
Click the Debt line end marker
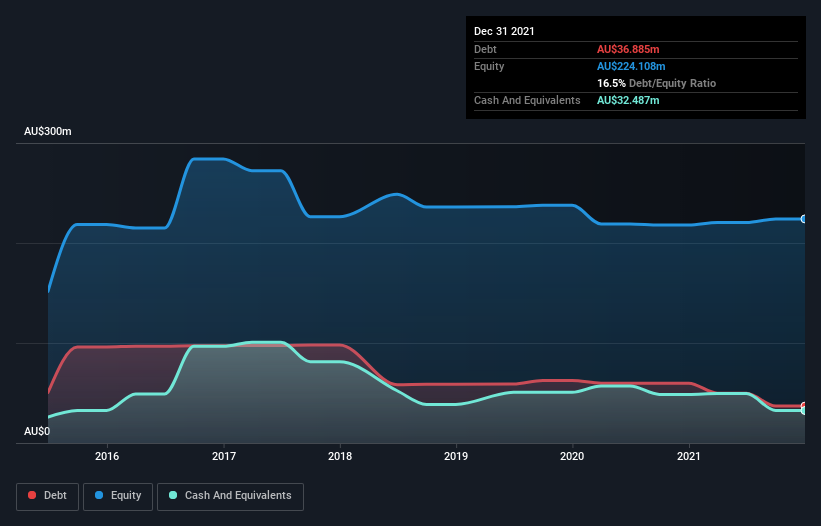804,406
